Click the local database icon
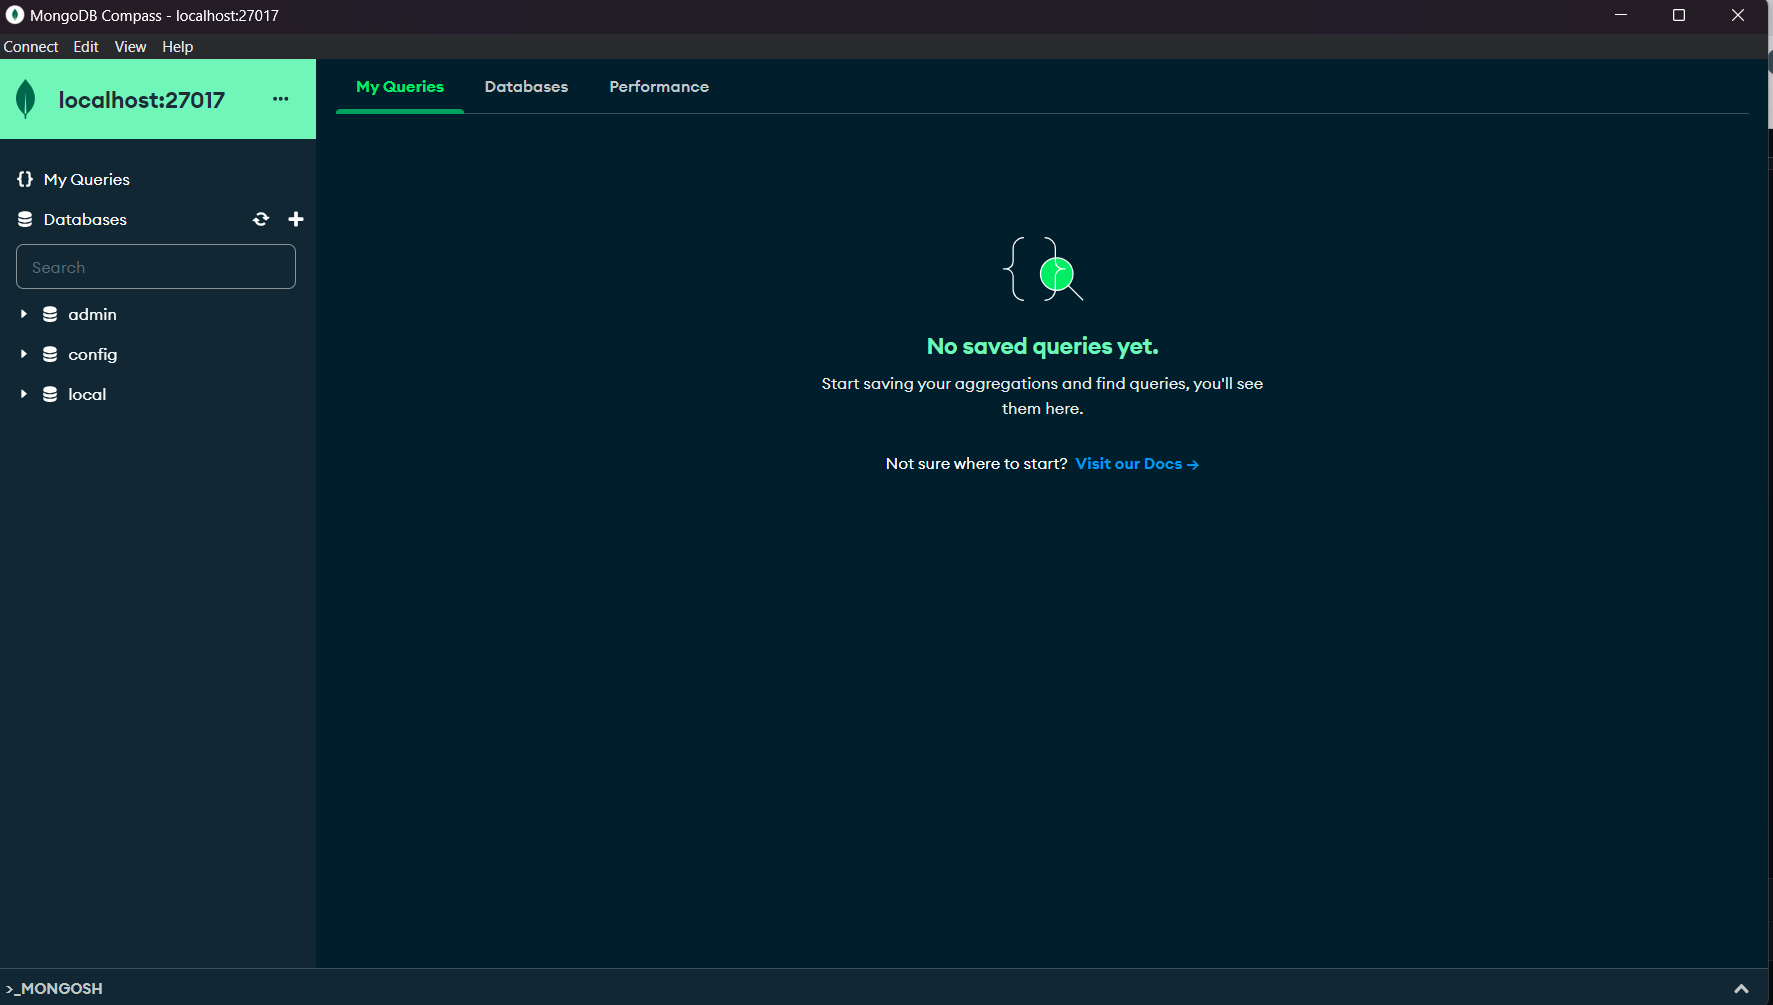 click(x=50, y=394)
